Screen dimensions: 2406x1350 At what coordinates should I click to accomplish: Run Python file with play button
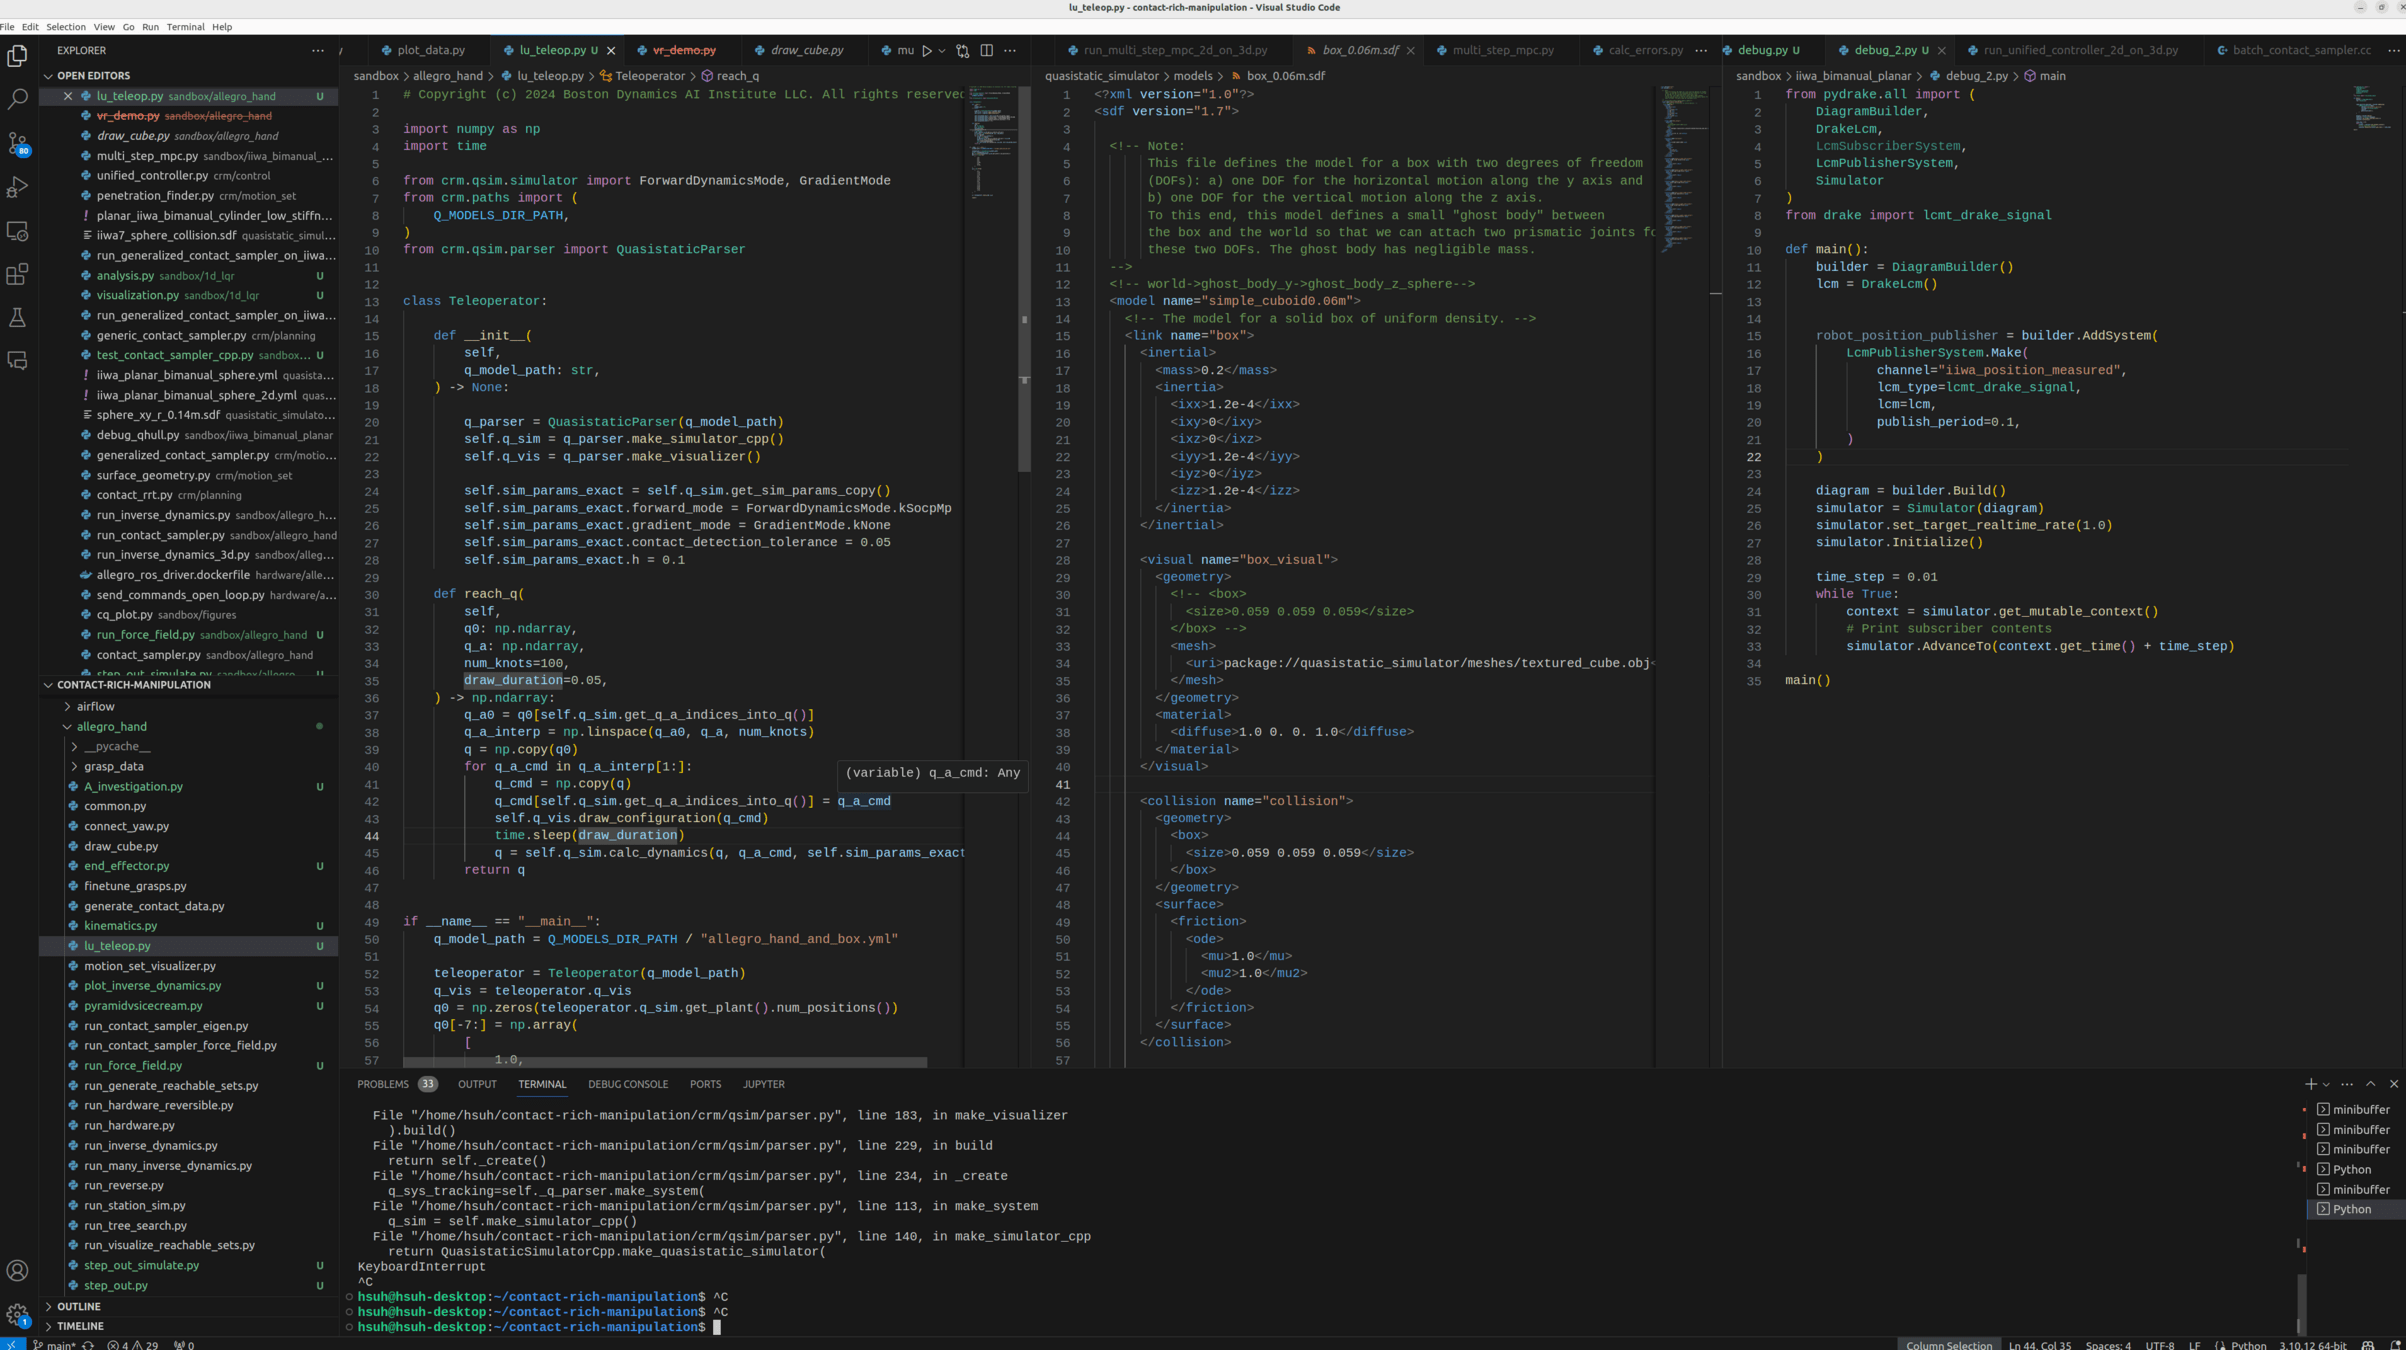tap(927, 50)
